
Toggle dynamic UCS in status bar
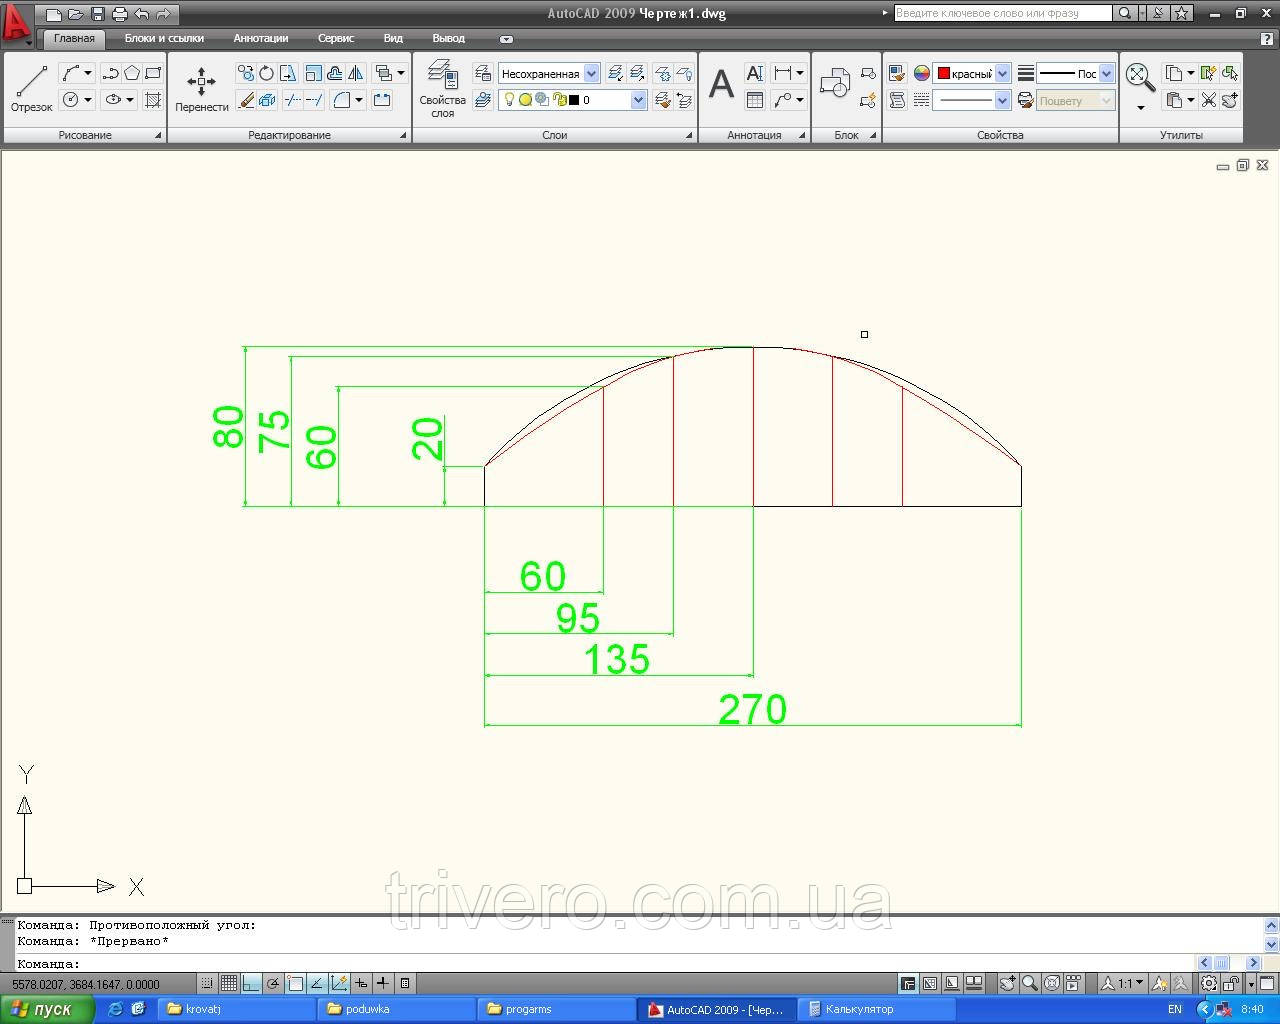339,984
